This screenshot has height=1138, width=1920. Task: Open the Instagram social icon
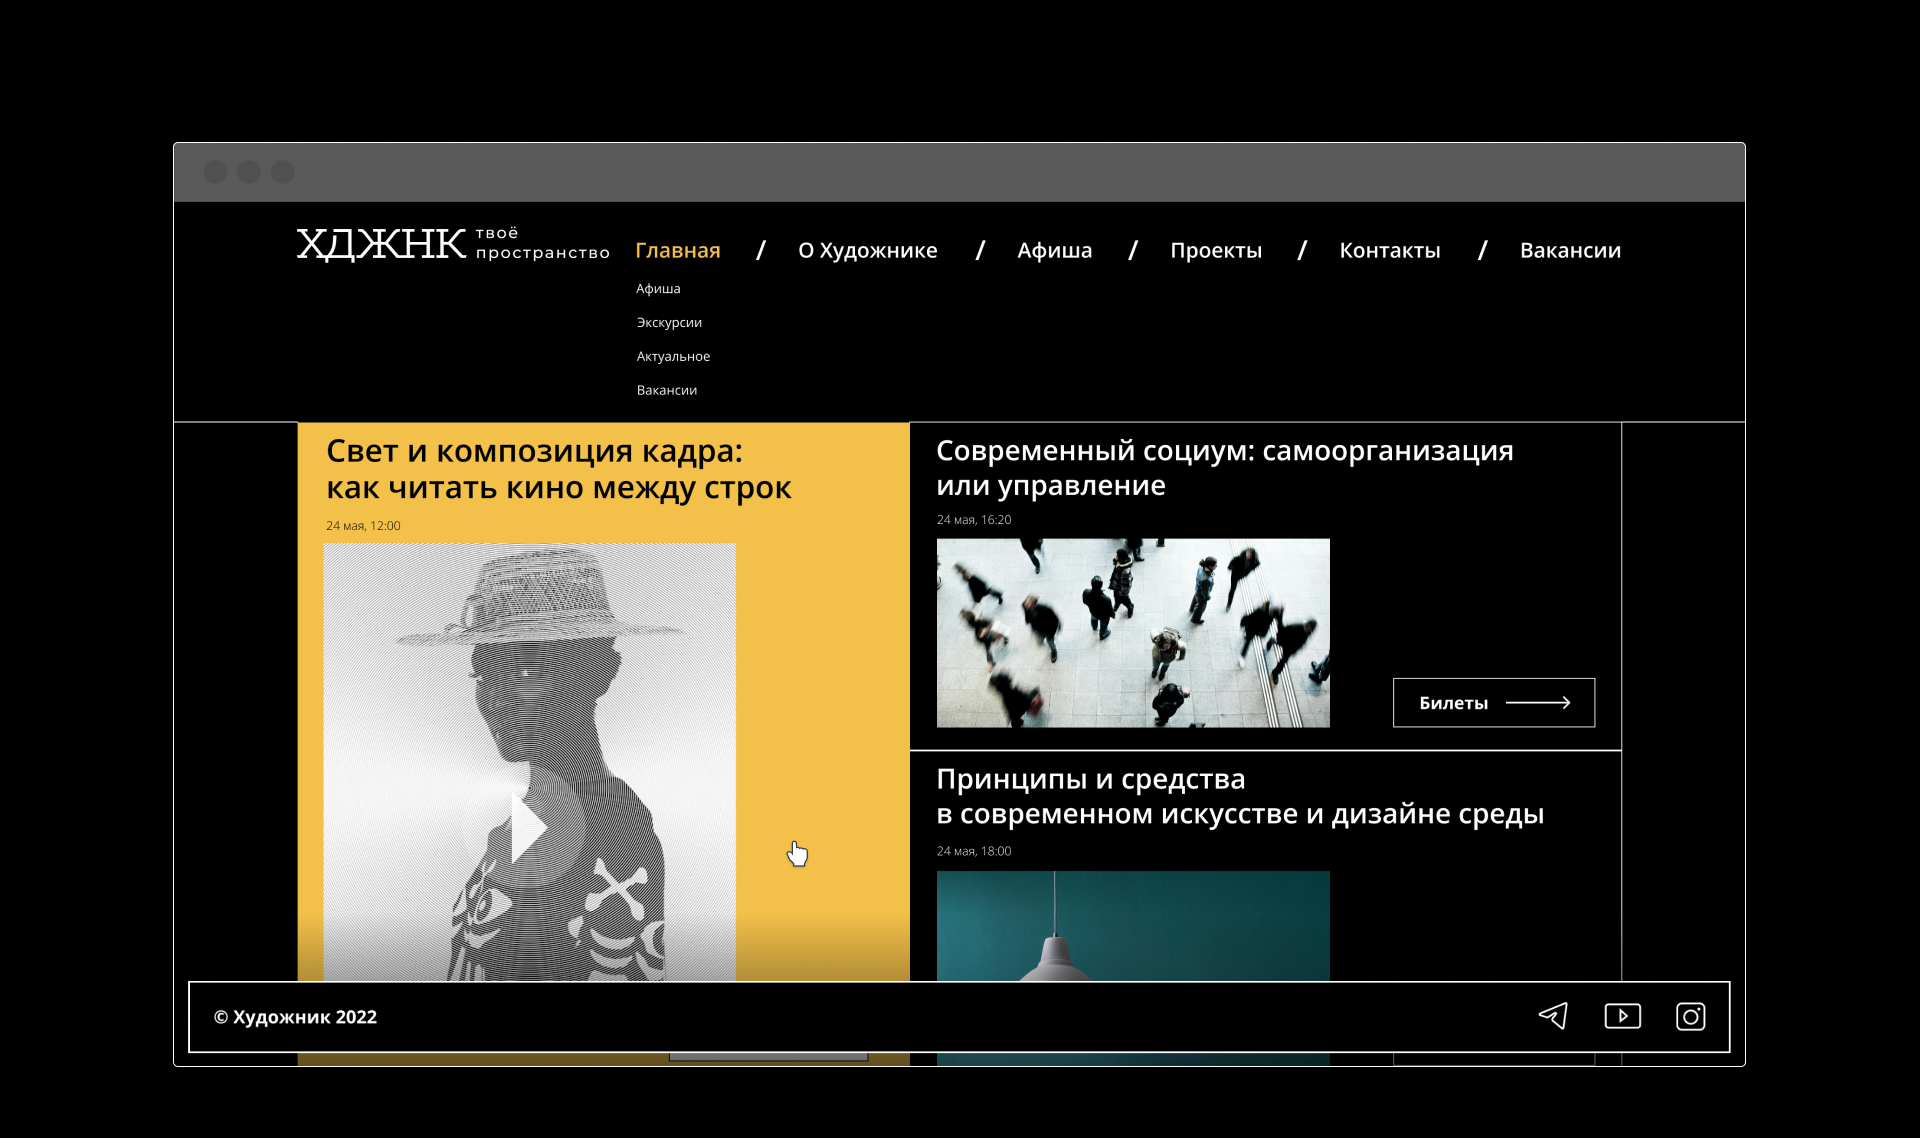coord(1690,1016)
